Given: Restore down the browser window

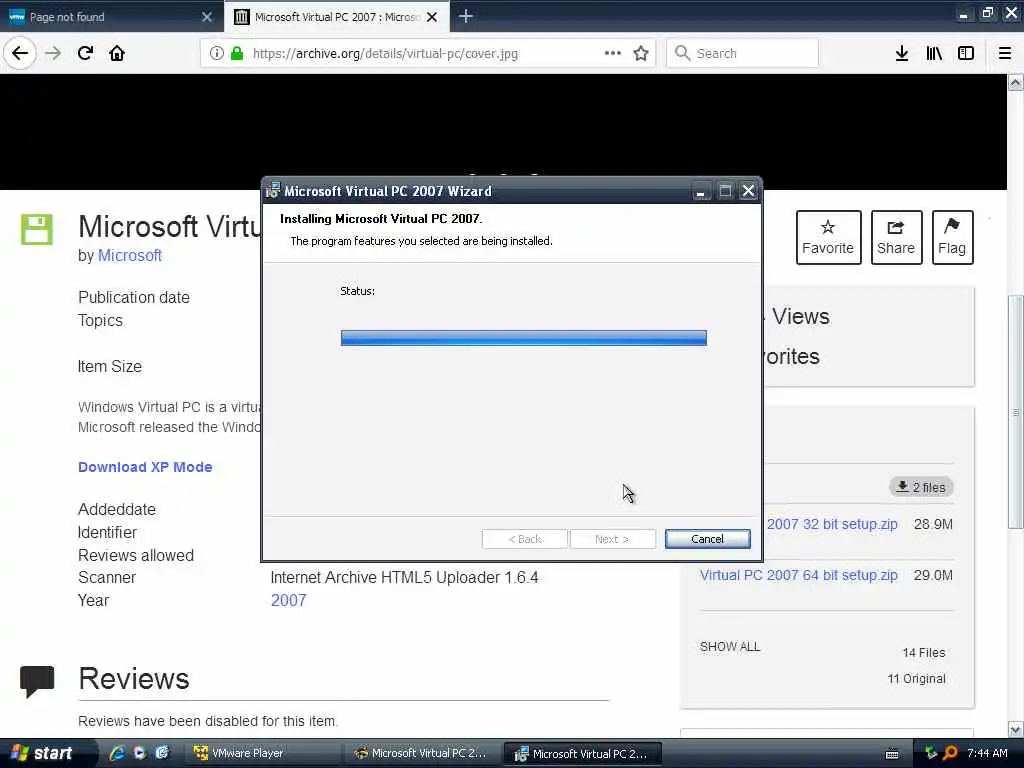Looking at the screenshot, I should point(987,13).
